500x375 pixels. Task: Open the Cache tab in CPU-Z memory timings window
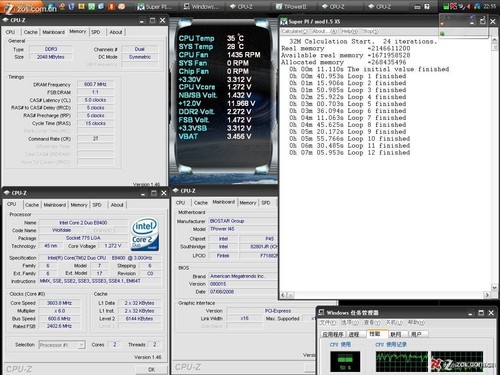click(31, 32)
